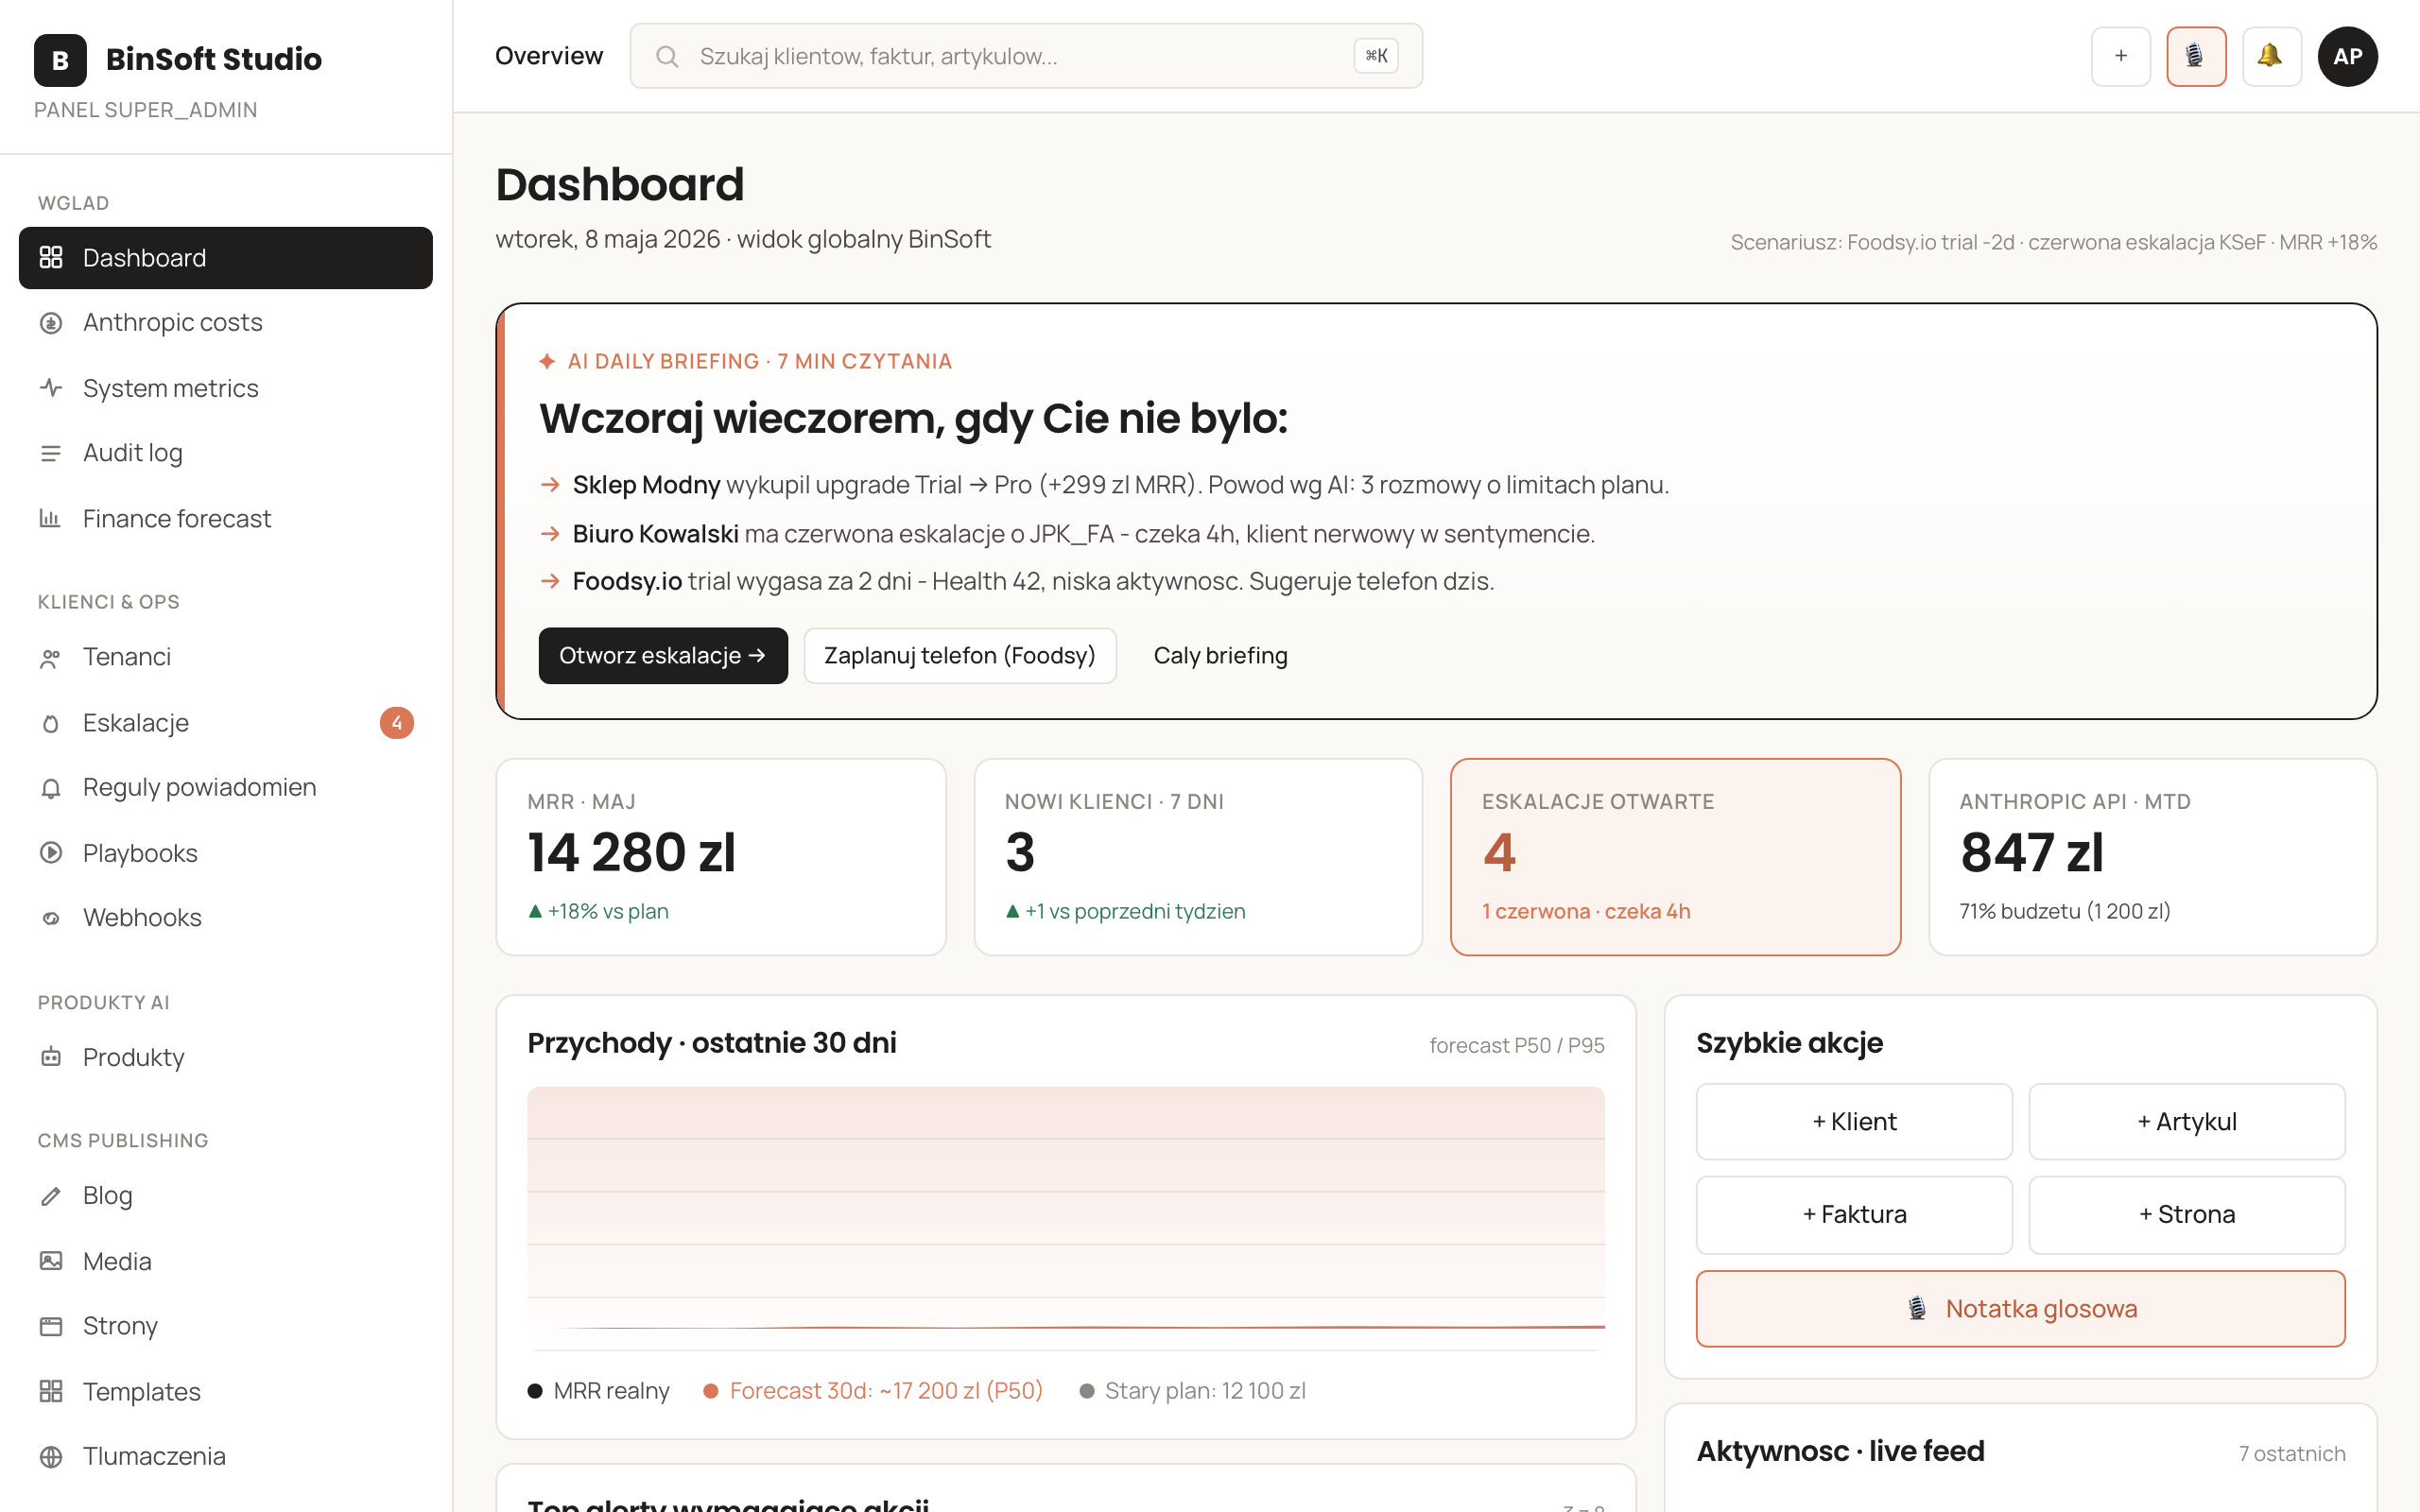Click the System metrics pulse icon
2420x1512 pixels.
pyautogui.click(x=51, y=388)
